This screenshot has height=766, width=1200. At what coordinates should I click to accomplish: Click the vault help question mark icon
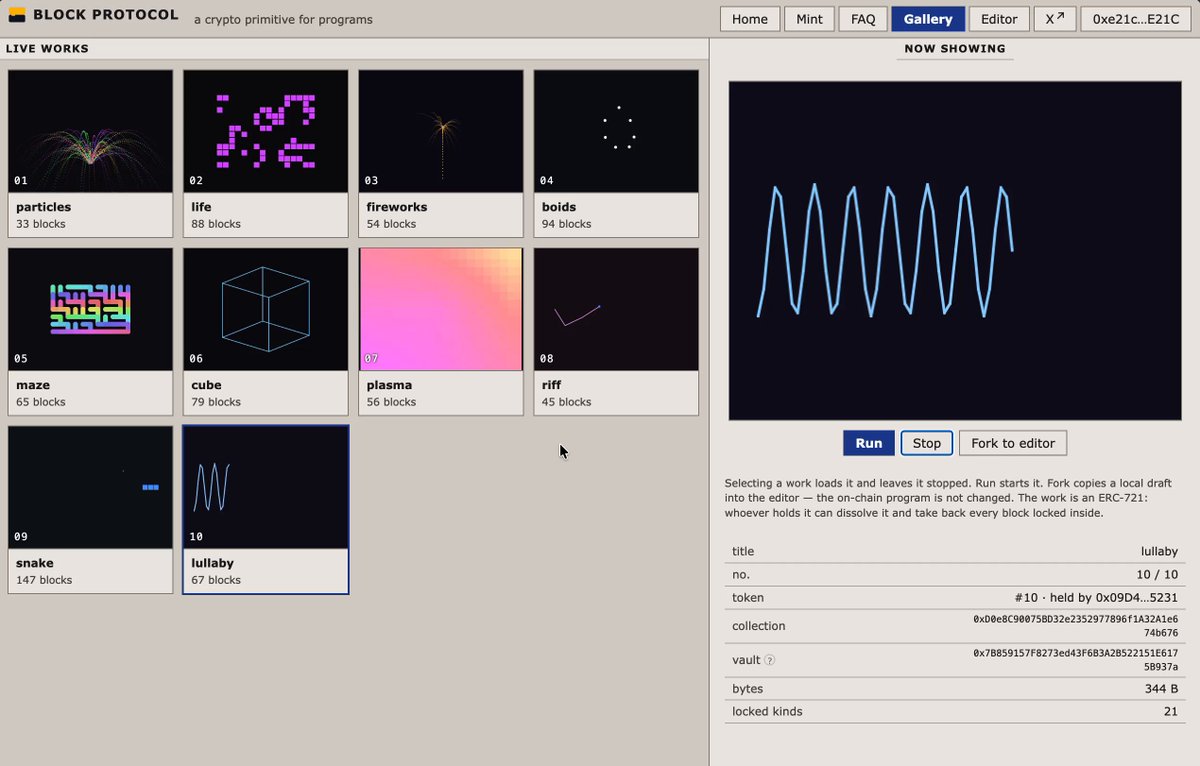[769, 660]
